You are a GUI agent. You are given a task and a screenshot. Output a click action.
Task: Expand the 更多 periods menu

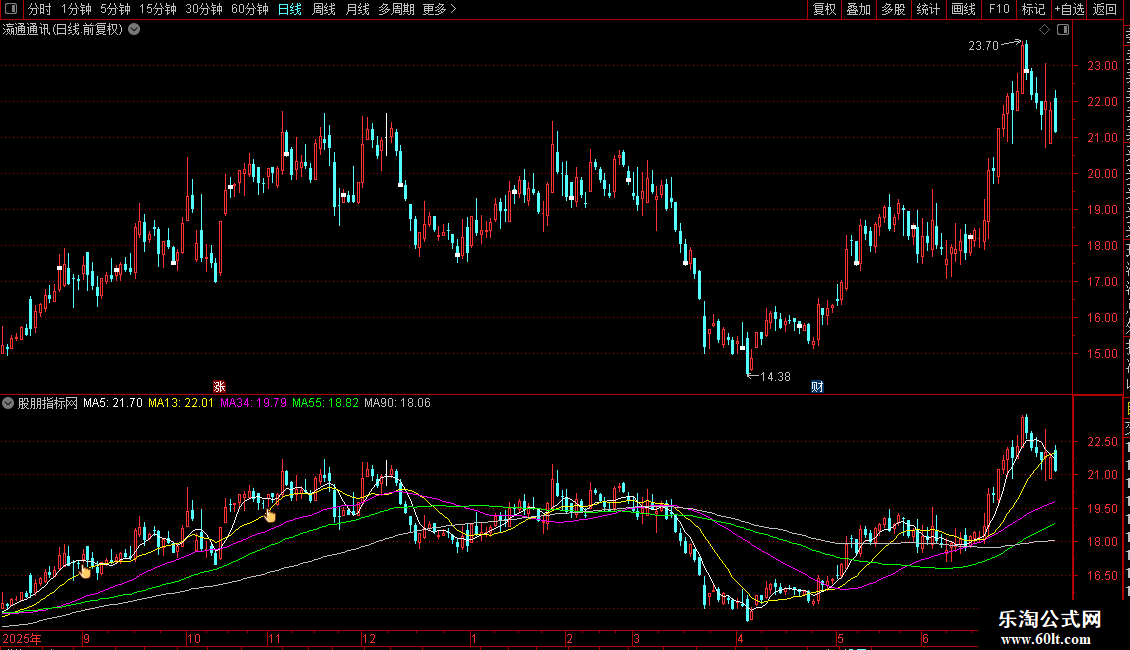click(439, 9)
